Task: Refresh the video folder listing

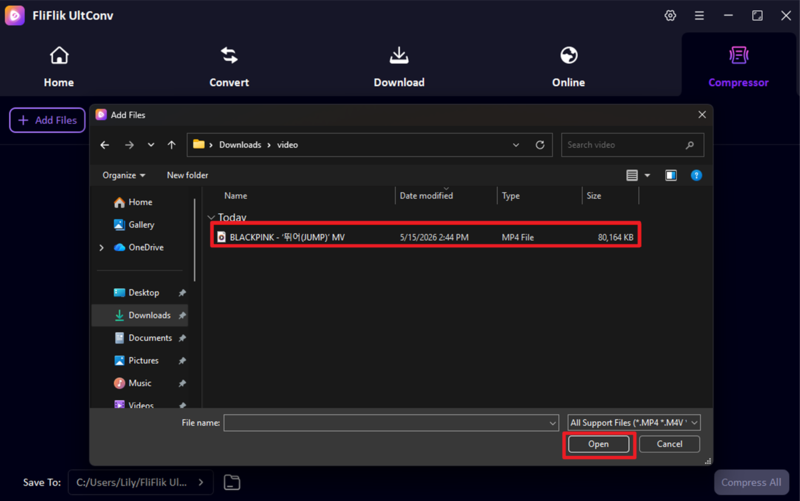Action: coord(540,145)
